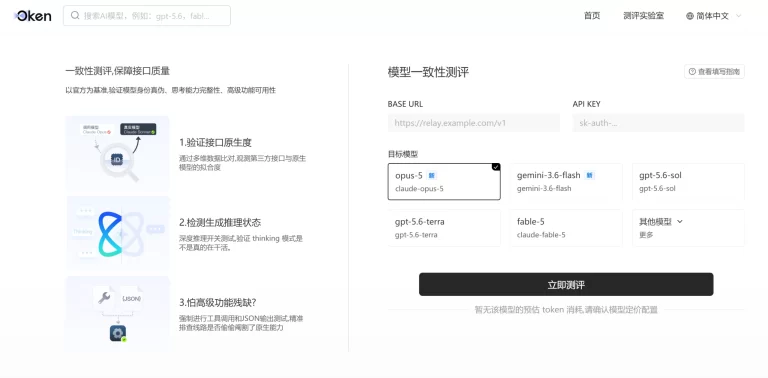Select the fable-5 model card

coord(566,228)
